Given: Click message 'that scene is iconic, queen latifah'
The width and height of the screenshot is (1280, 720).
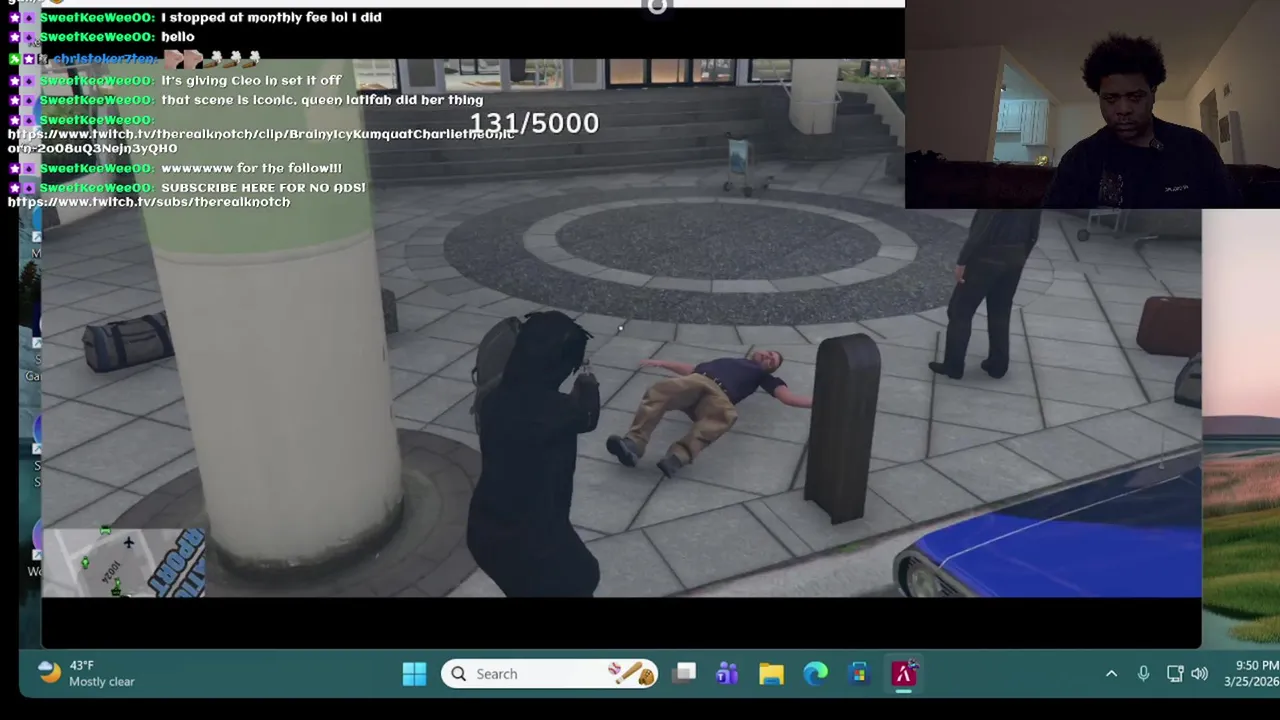Looking at the screenshot, I should (322, 100).
